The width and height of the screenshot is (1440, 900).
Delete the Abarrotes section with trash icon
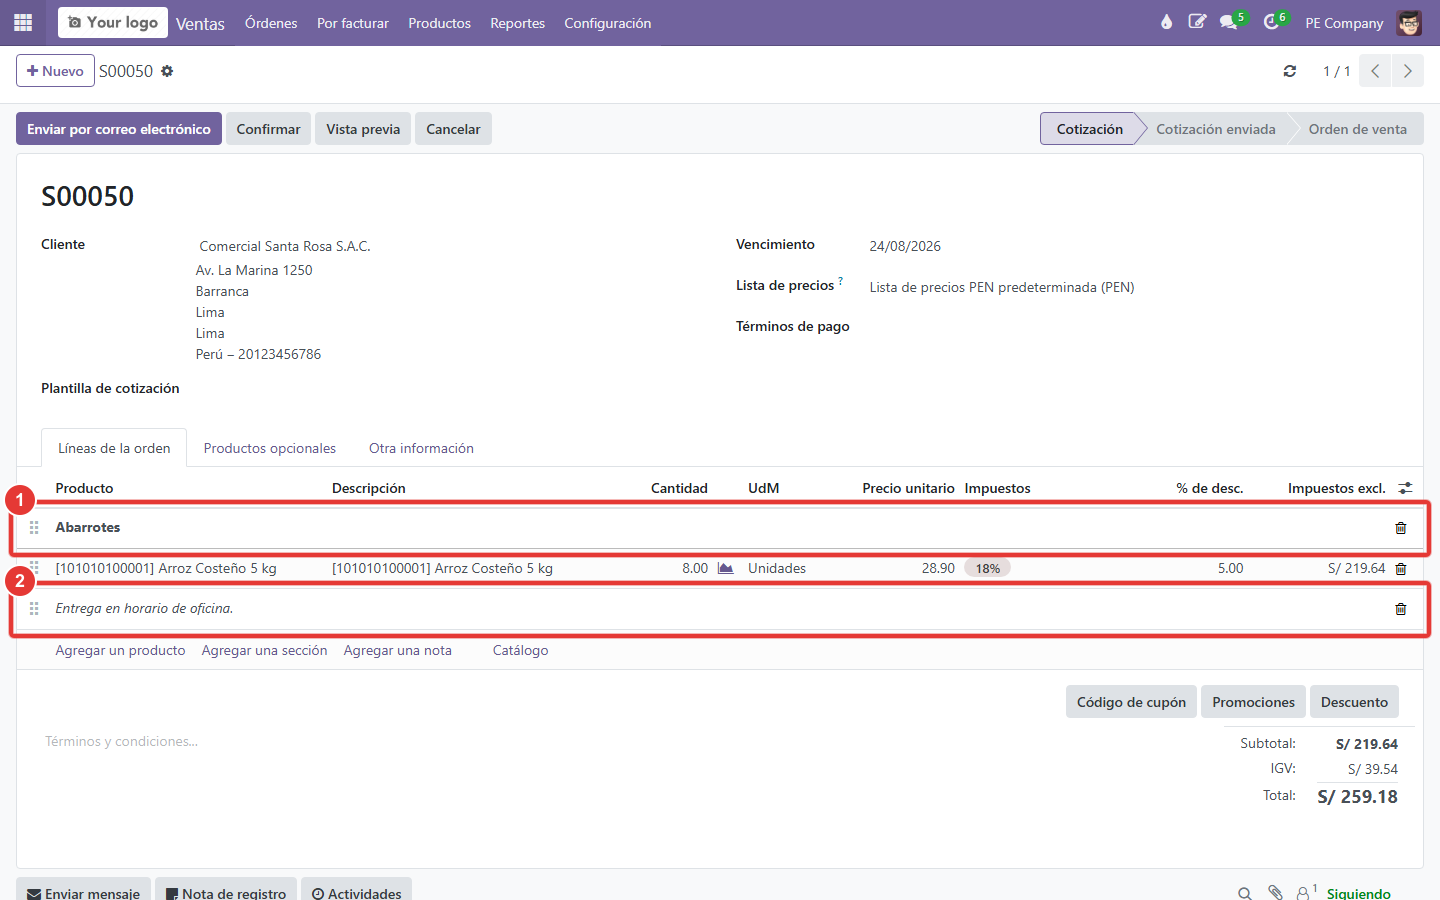(1400, 528)
